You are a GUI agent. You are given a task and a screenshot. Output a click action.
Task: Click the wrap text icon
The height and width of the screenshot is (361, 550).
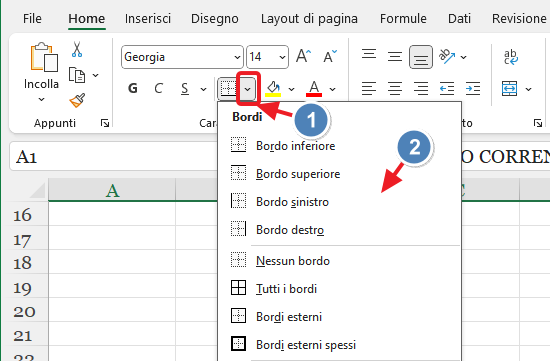click(x=511, y=57)
